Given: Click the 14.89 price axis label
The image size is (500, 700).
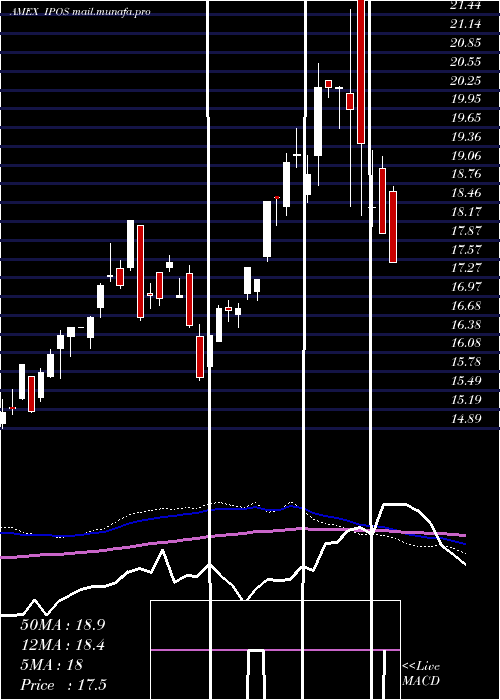Looking at the screenshot, I should pyautogui.click(x=466, y=418).
